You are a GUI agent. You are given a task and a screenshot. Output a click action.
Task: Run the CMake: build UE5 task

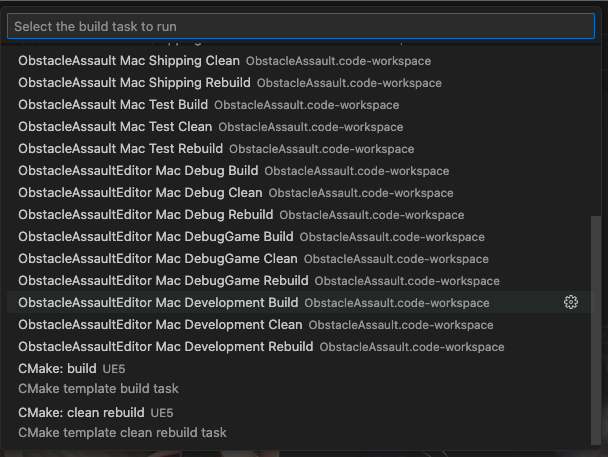pyautogui.click(x=301, y=378)
